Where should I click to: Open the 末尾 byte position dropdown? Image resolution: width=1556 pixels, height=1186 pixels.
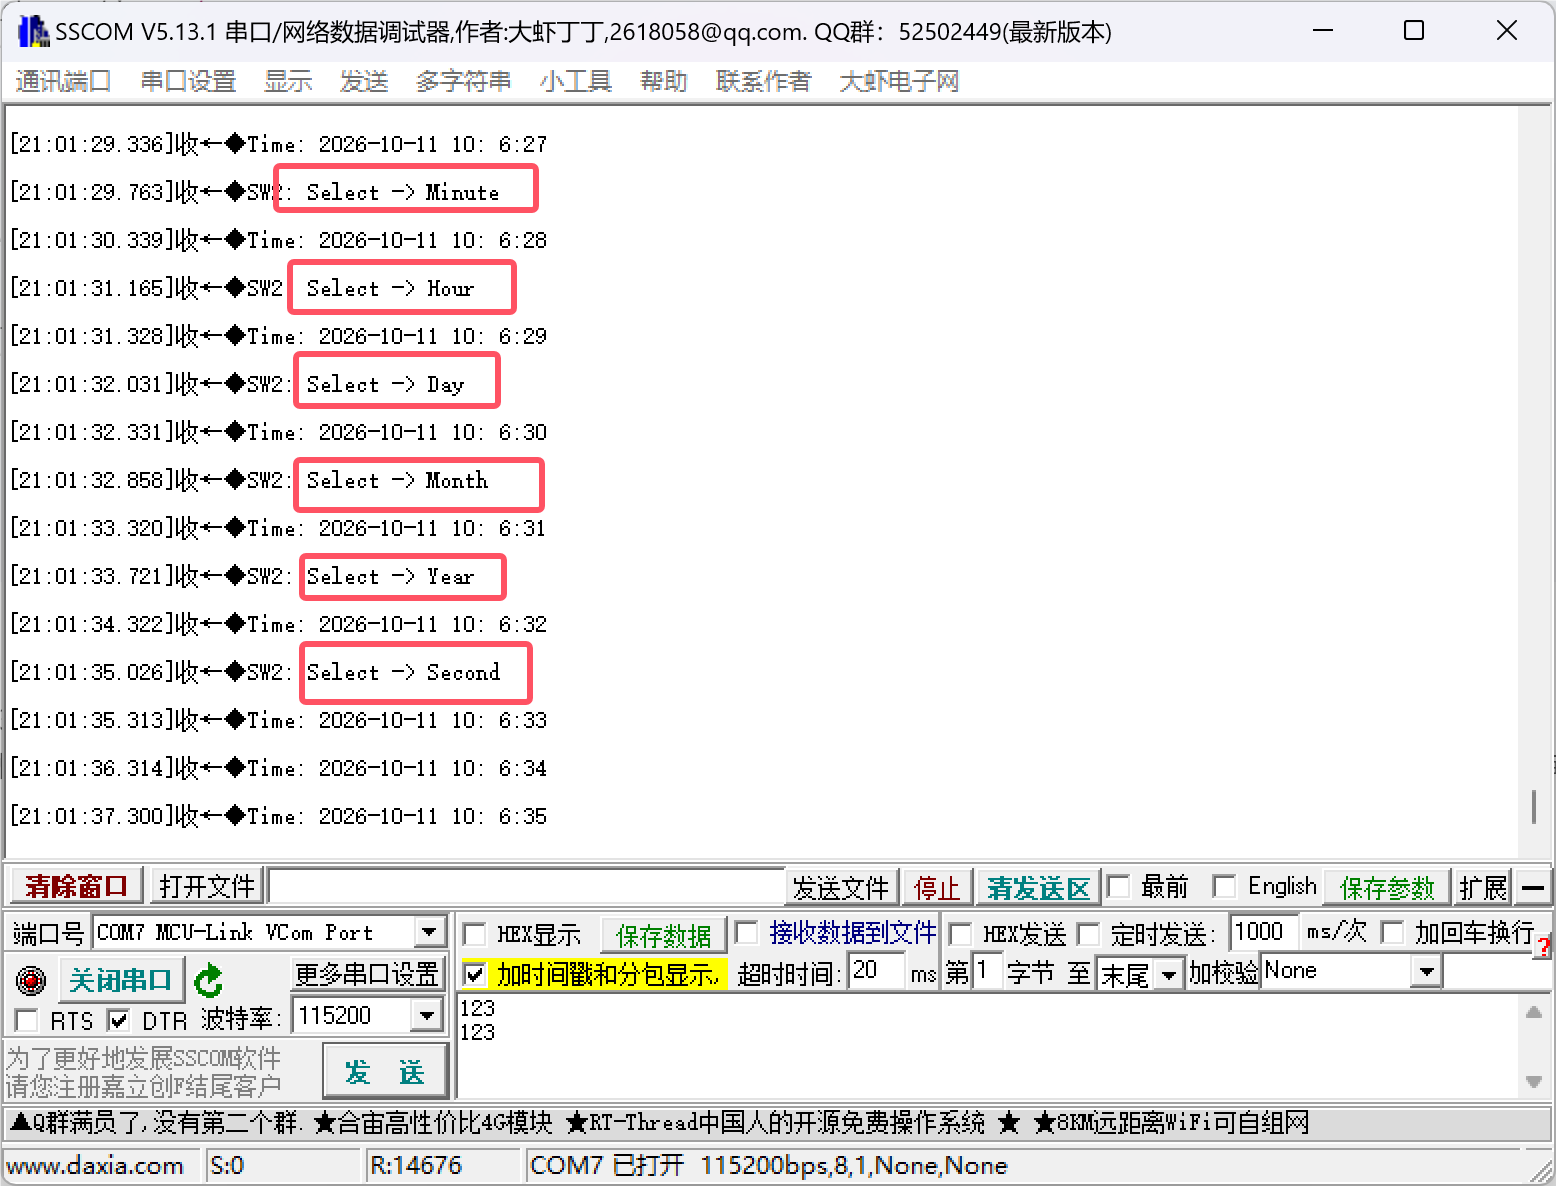pos(1168,973)
